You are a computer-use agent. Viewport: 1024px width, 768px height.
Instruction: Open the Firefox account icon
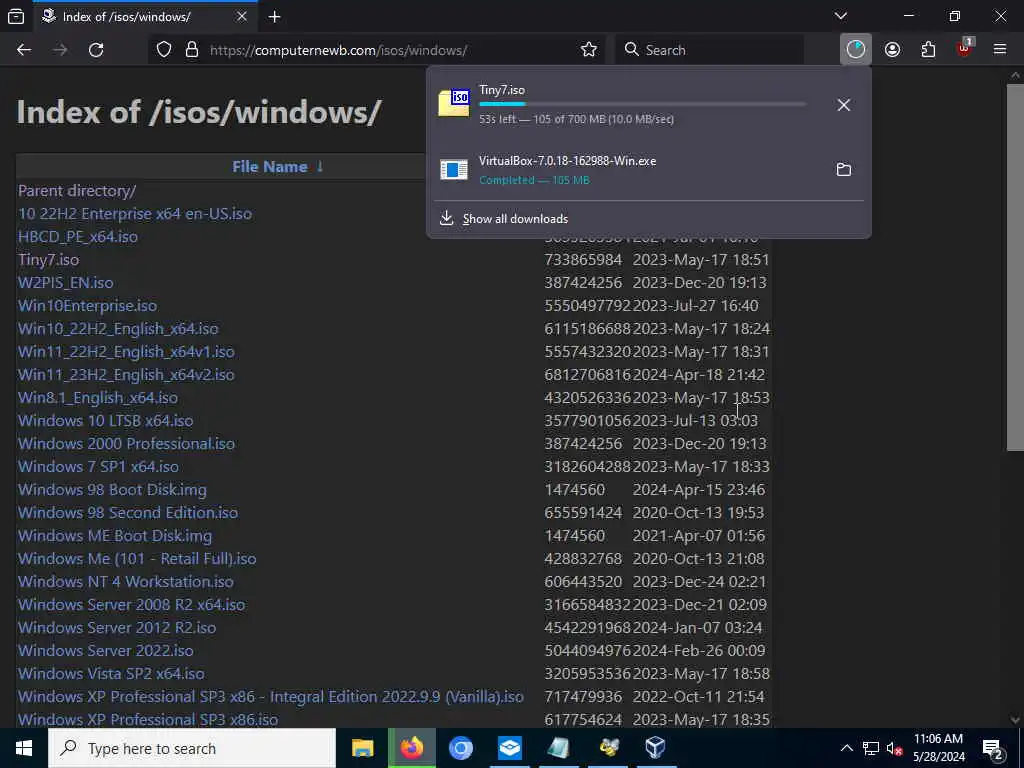tap(893, 50)
